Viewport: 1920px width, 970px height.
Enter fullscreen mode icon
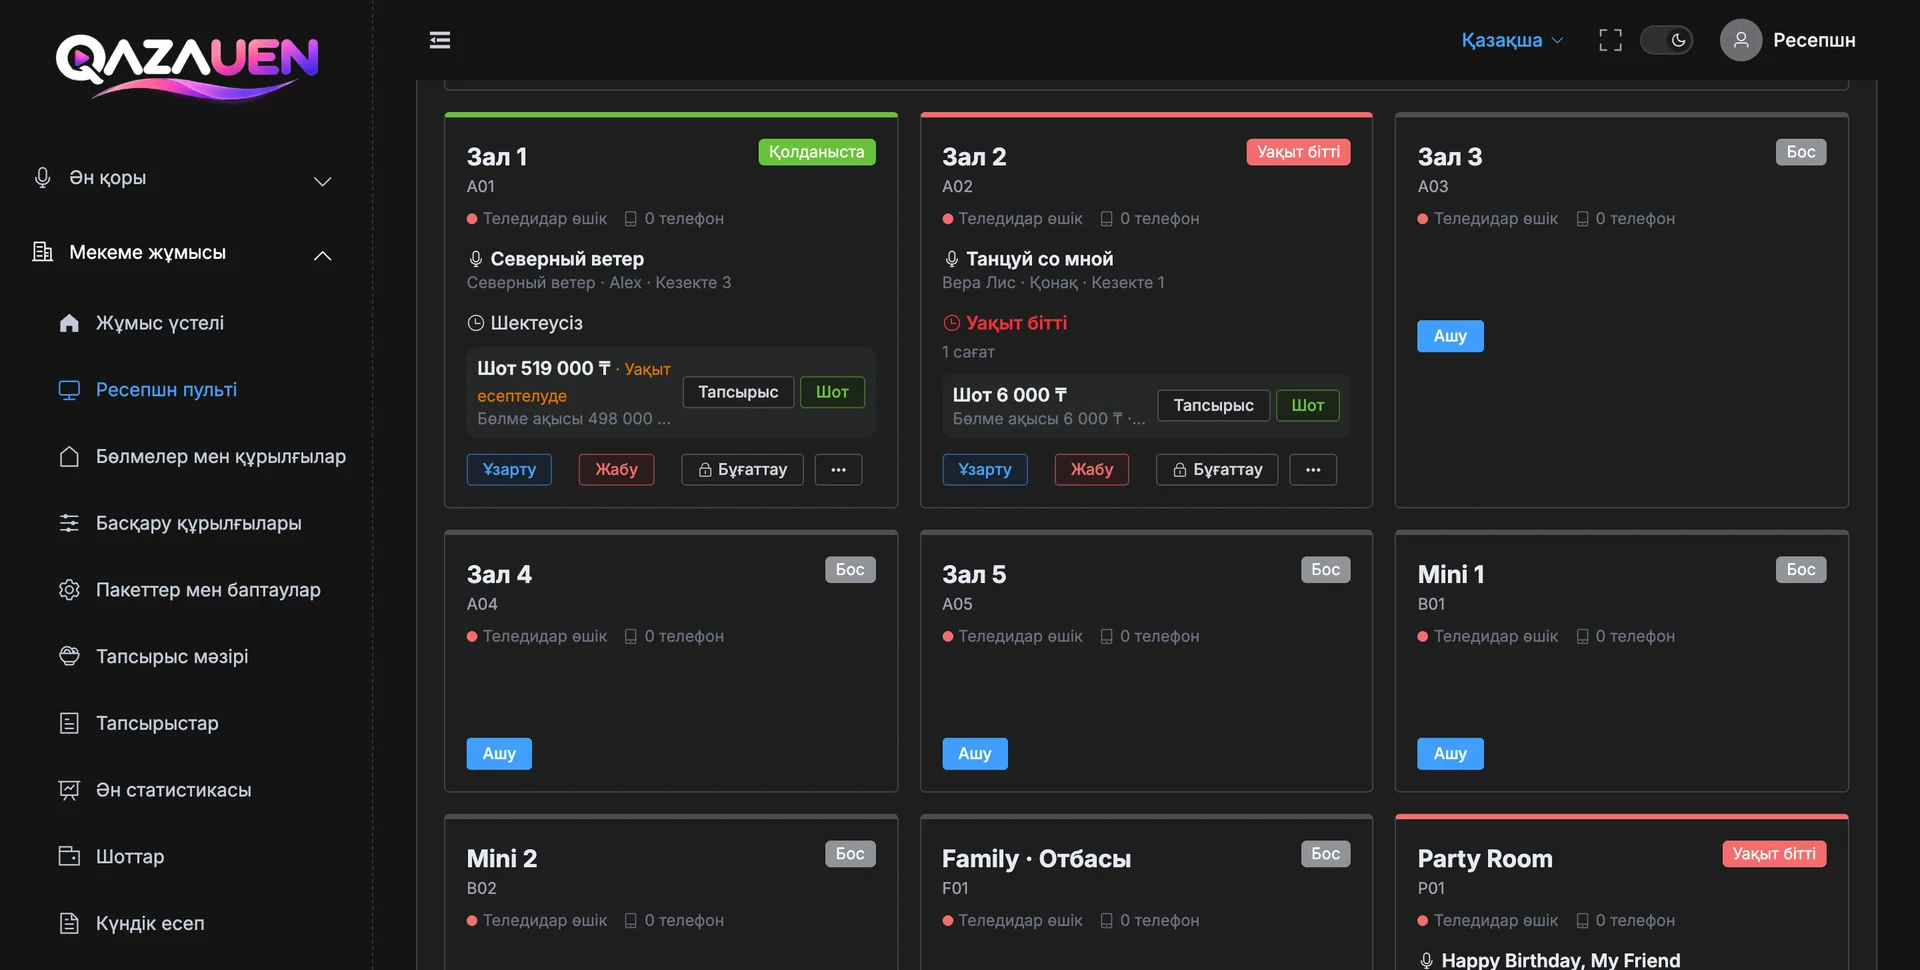click(x=1610, y=40)
